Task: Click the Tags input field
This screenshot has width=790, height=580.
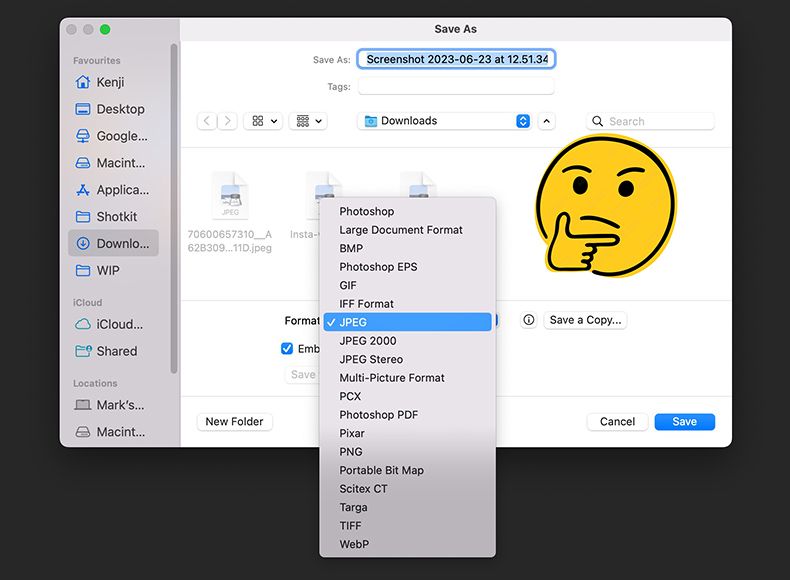Action: pos(456,87)
